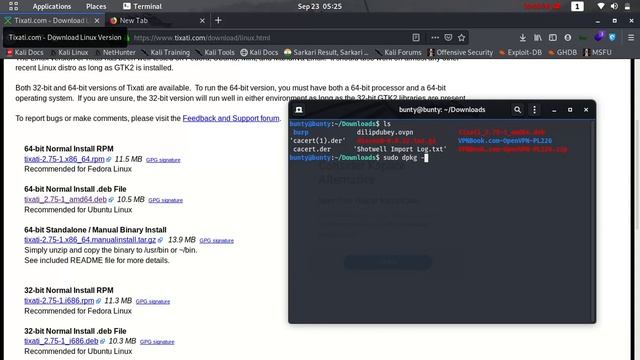This screenshot has height=360, width=640.
Task: Click the sudo dpkg command line in terminal
Action: pos(359,158)
